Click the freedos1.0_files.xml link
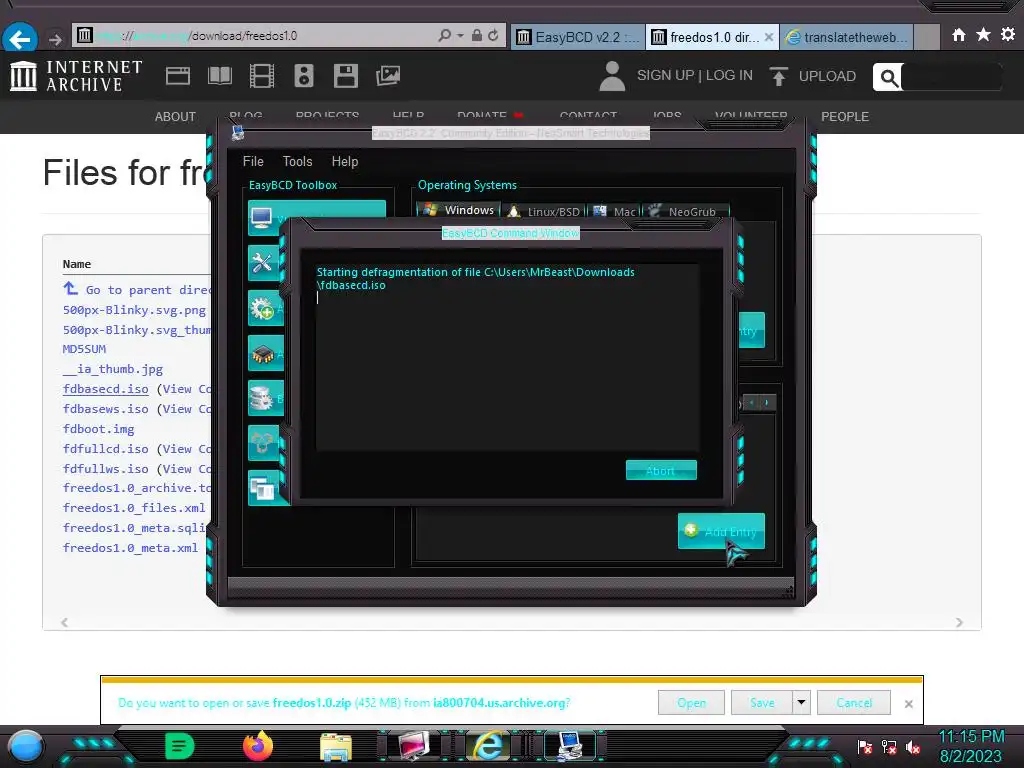 pyautogui.click(x=134, y=508)
